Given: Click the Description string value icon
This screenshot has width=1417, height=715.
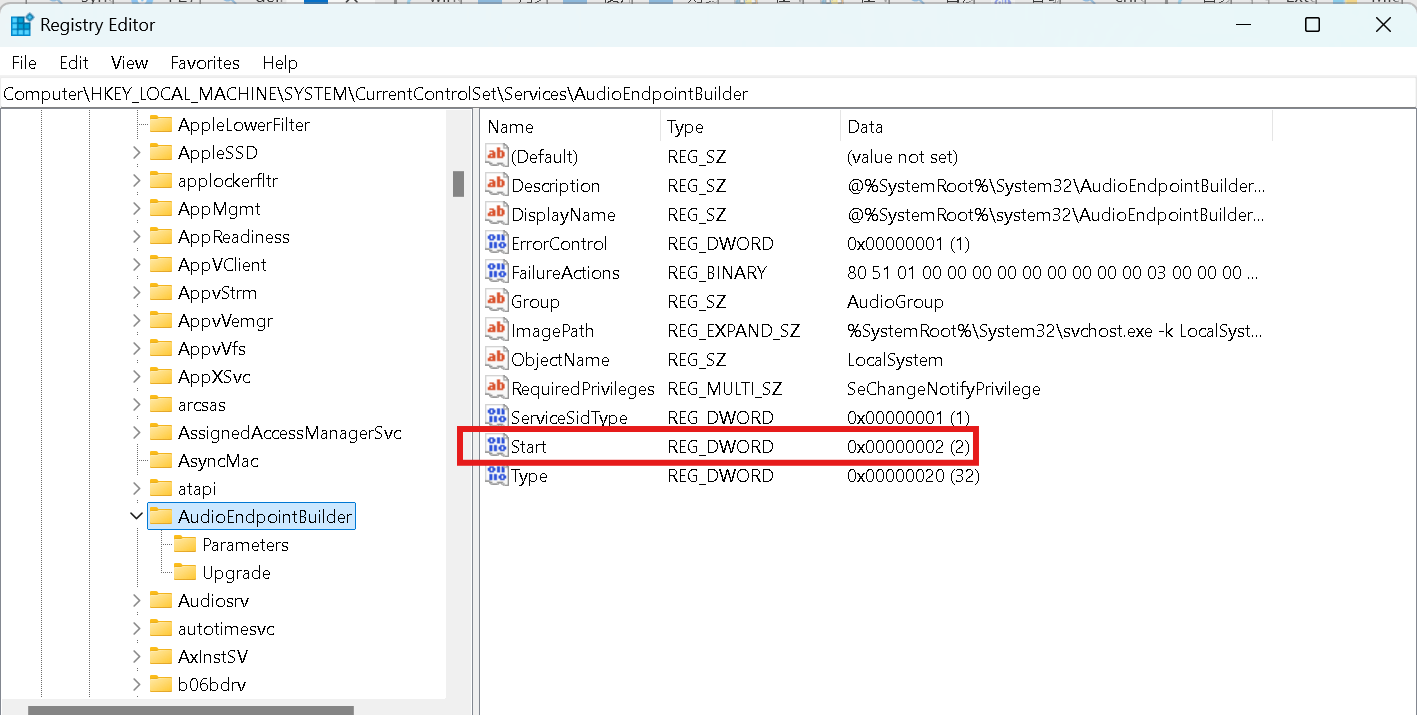Looking at the screenshot, I should click(497, 185).
